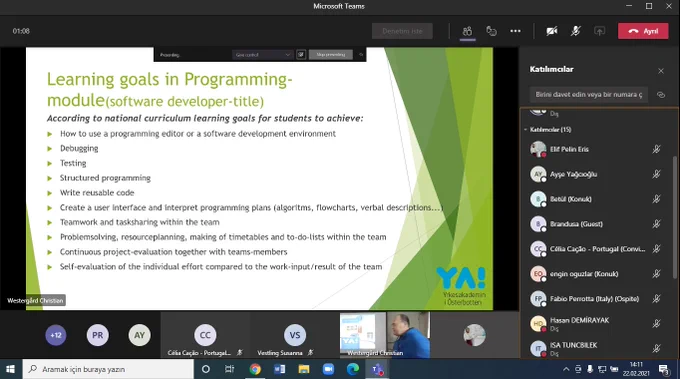
Task: Copy the meeting join link icon
Action: tap(660, 95)
